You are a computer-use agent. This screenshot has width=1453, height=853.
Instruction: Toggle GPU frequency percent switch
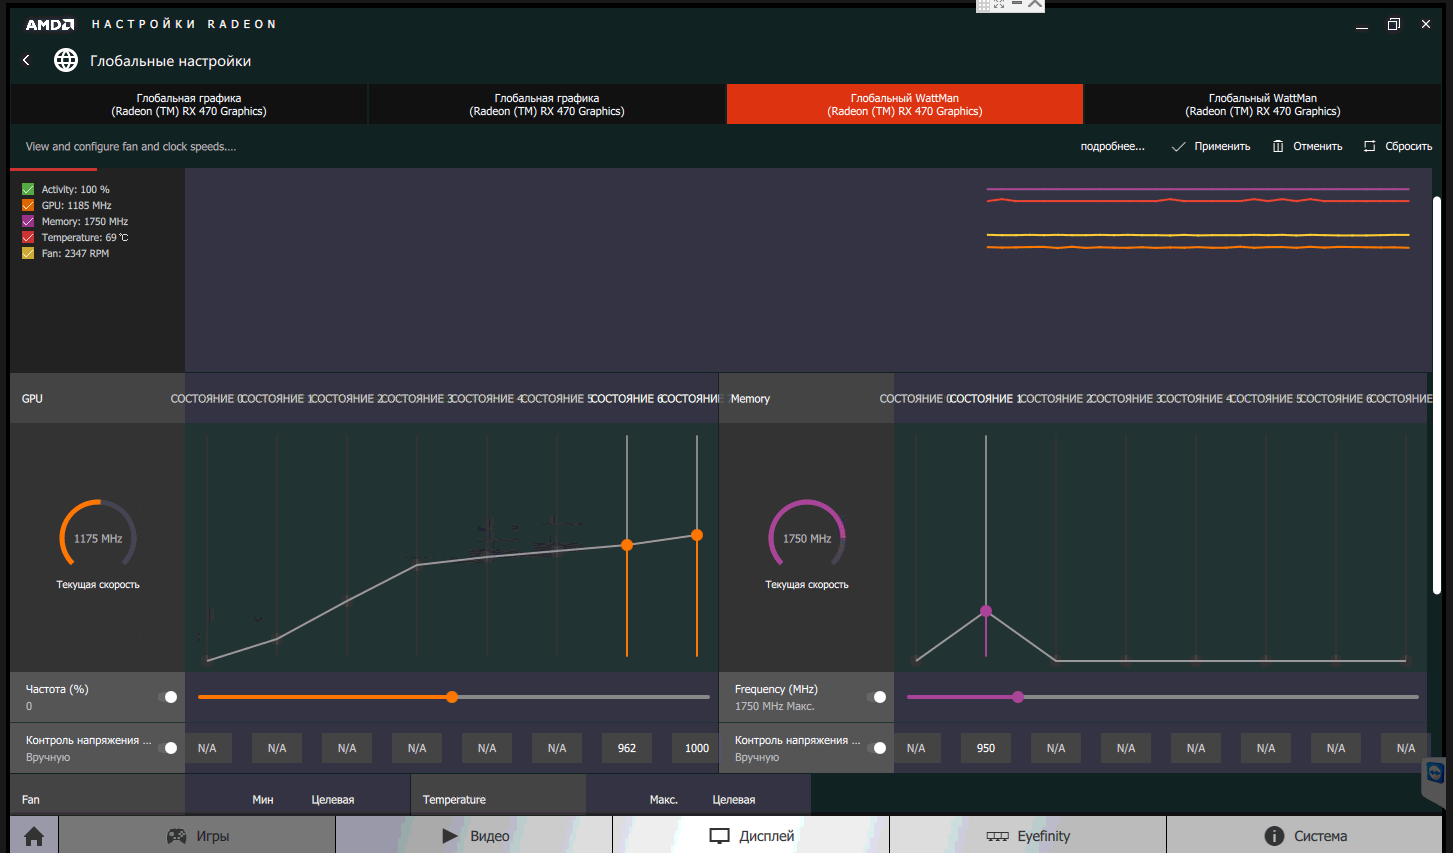(168, 697)
